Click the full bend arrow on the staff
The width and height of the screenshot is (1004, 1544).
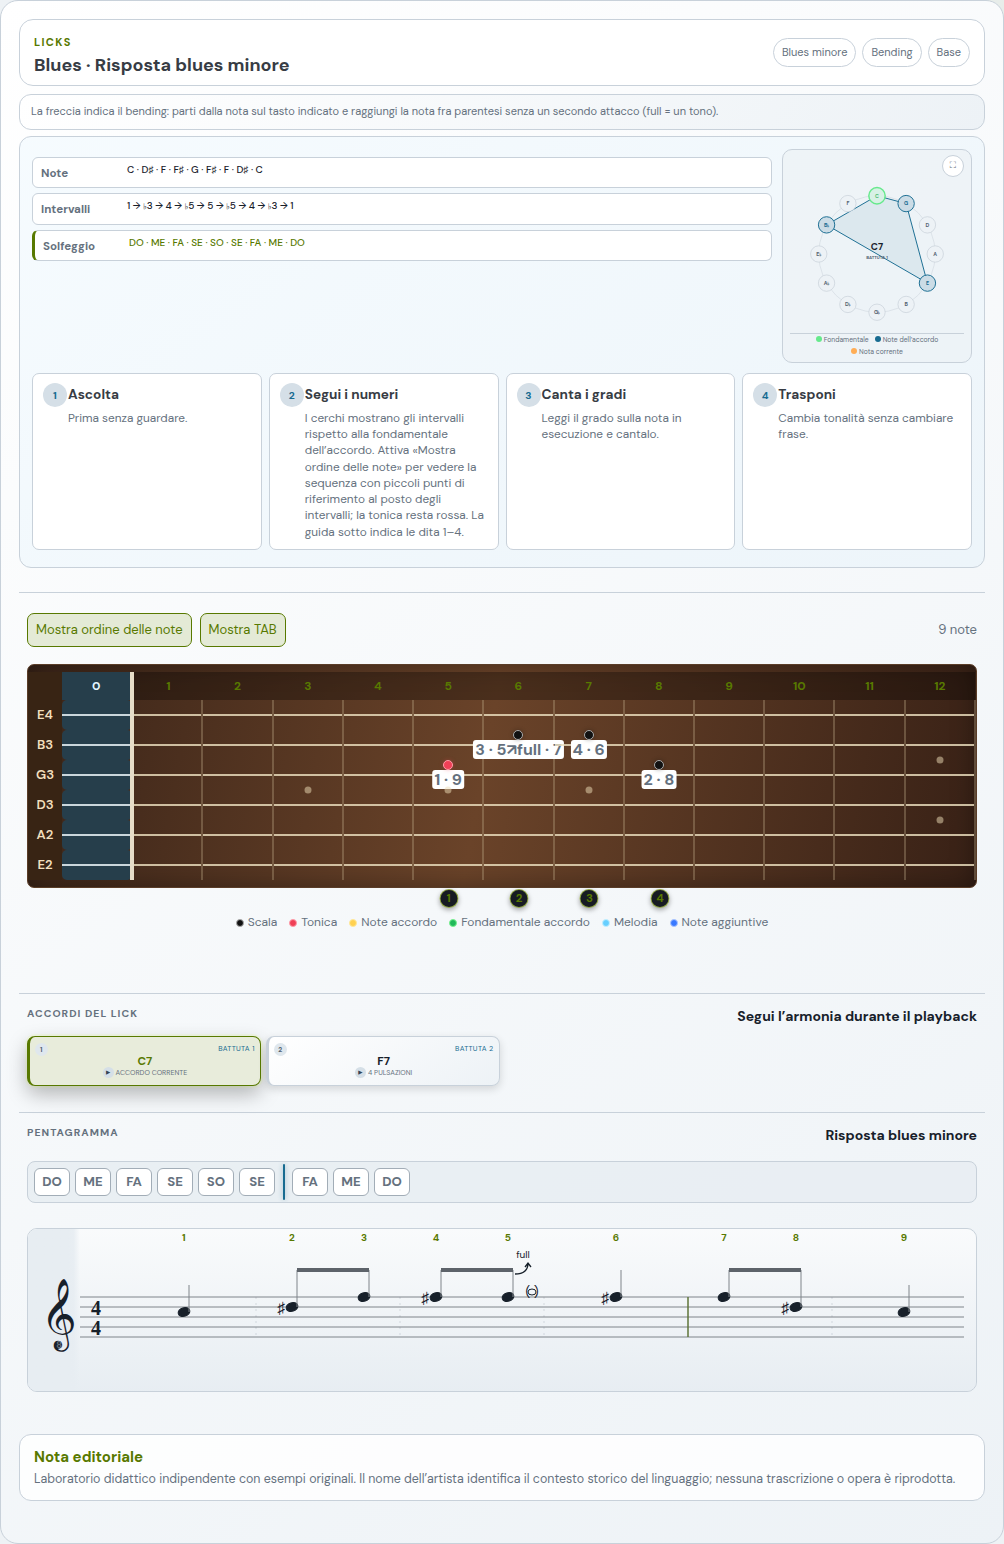click(x=523, y=1268)
